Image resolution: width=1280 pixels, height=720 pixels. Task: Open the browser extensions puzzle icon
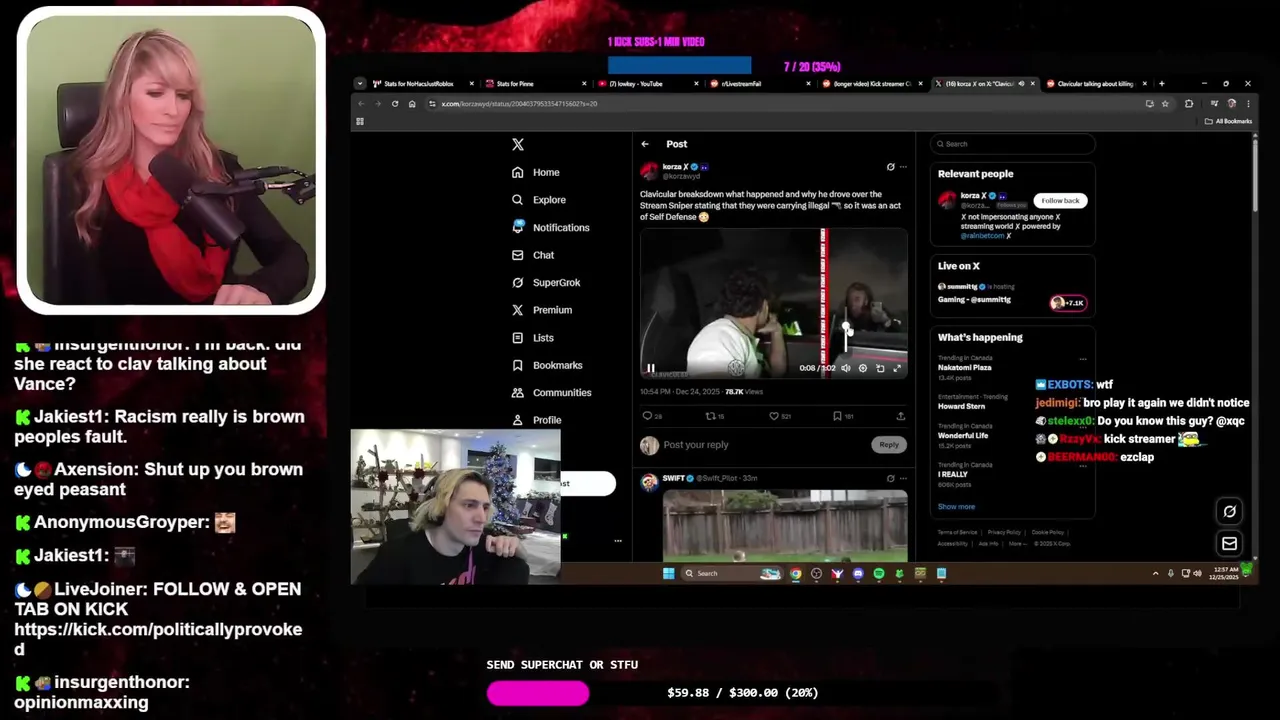[1189, 104]
